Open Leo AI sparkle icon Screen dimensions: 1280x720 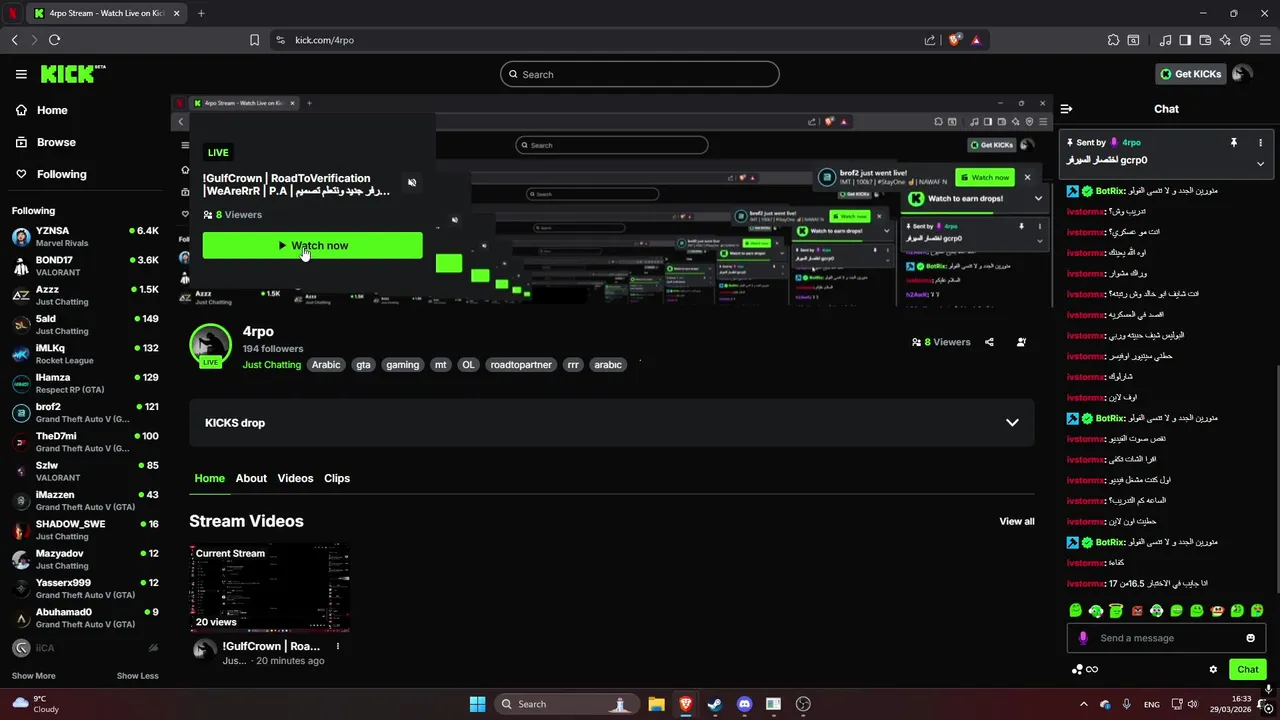coord(1225,40)
